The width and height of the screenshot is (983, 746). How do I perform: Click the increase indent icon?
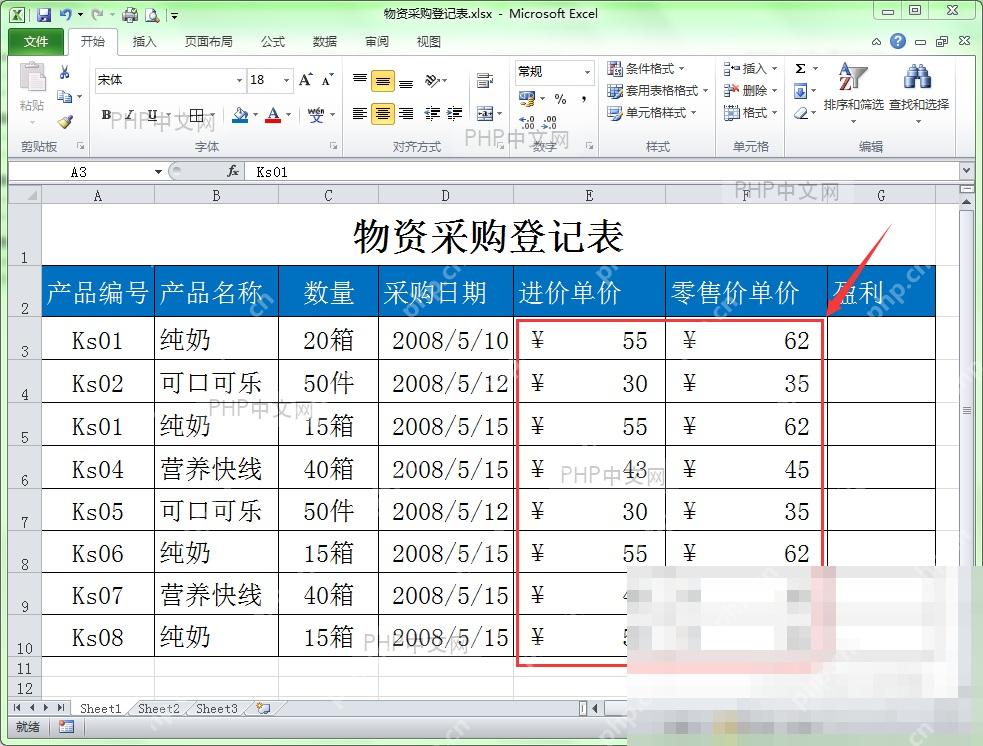coord(455,113)
